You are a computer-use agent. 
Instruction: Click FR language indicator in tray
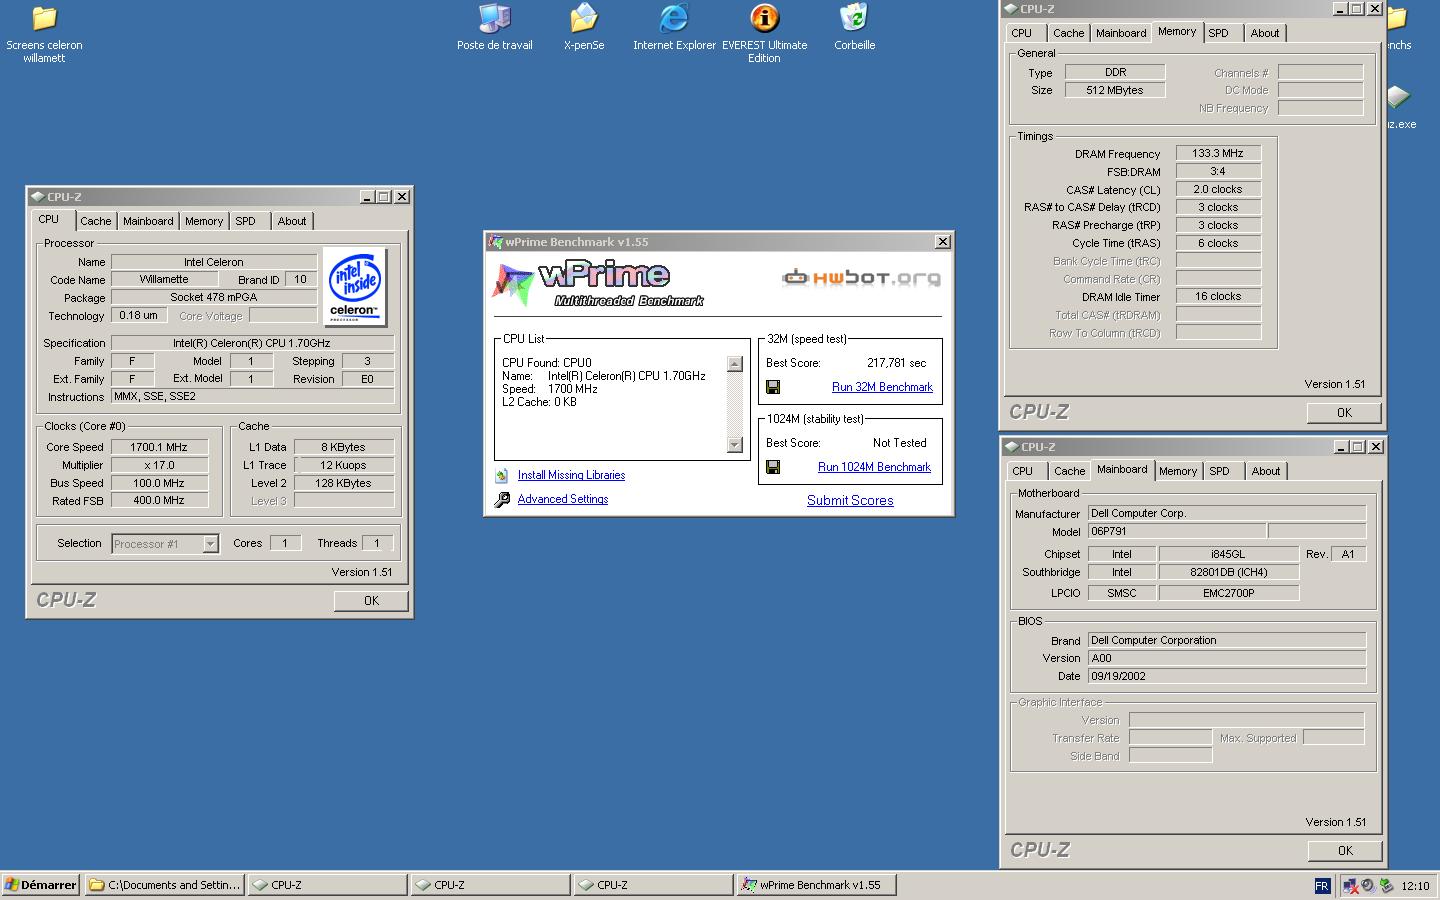(1321, 885)
